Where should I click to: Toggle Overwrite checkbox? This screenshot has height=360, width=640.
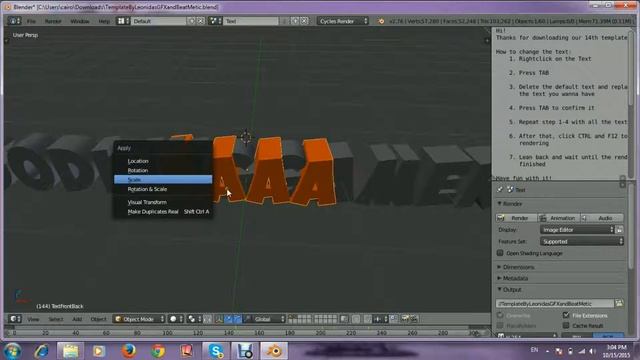[500, 315]
